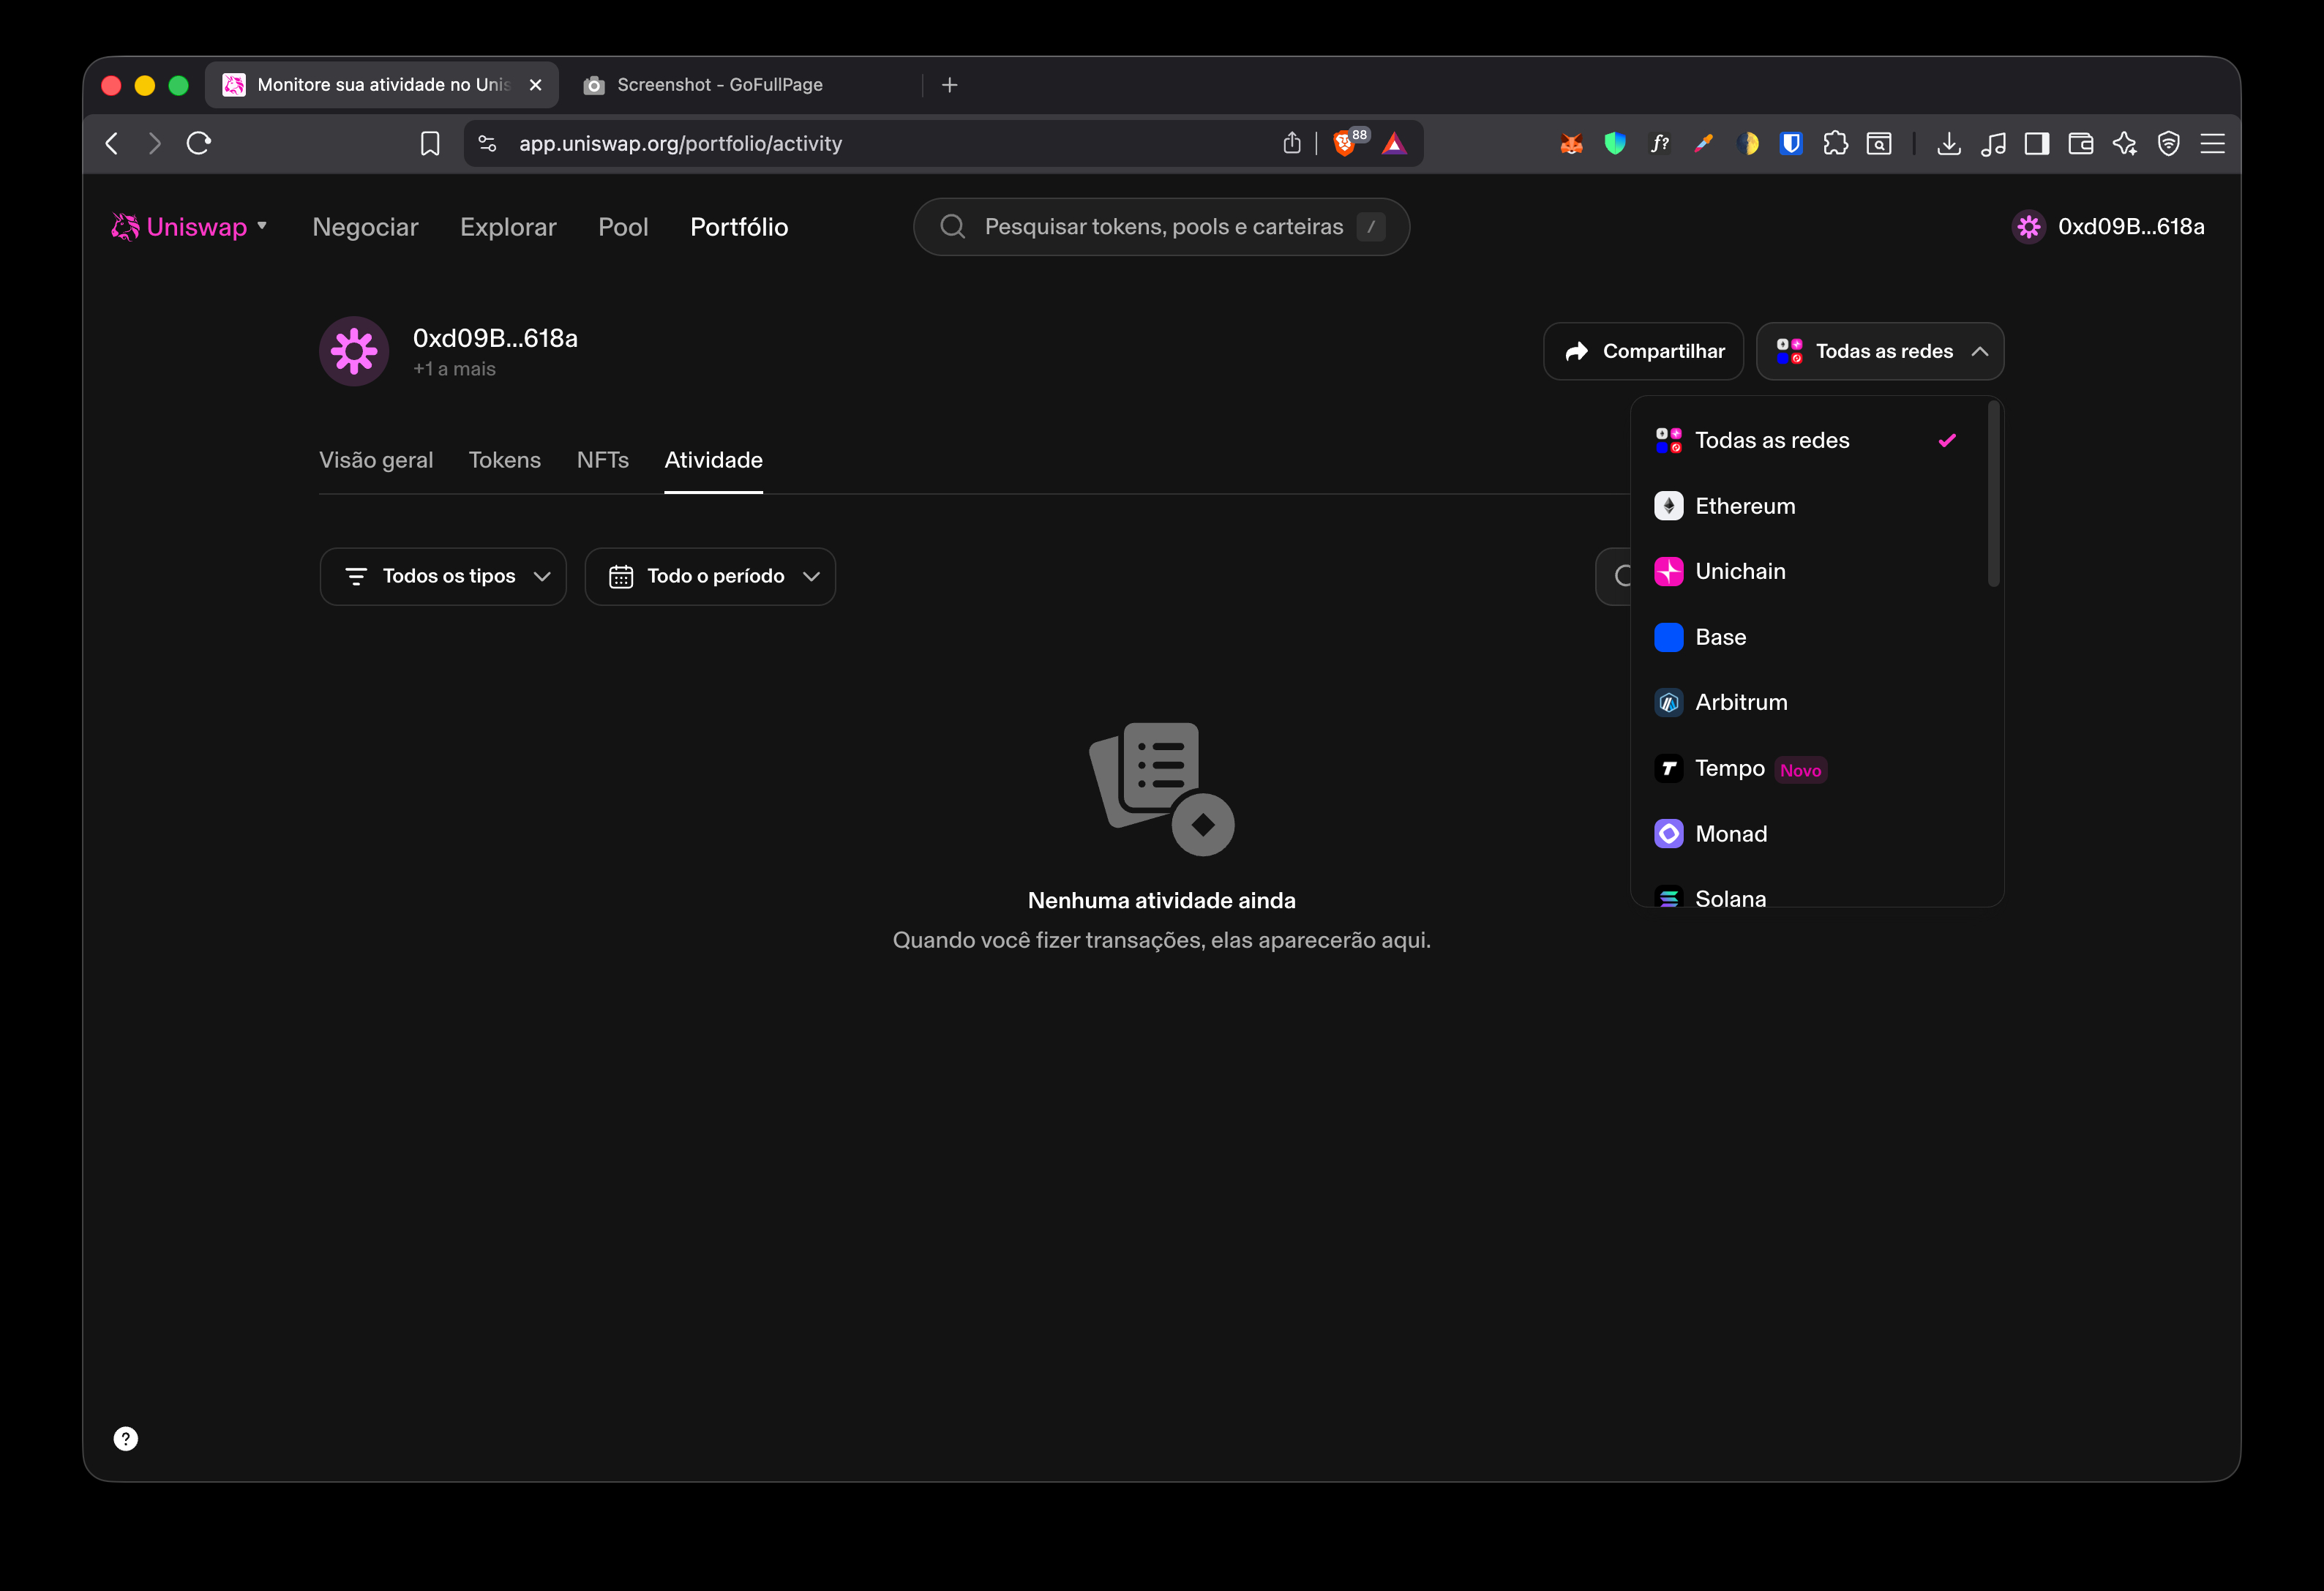Open the extensions puzzle menu
The height and width of the screenshot is (1591, 2324).
(1836, 144)
